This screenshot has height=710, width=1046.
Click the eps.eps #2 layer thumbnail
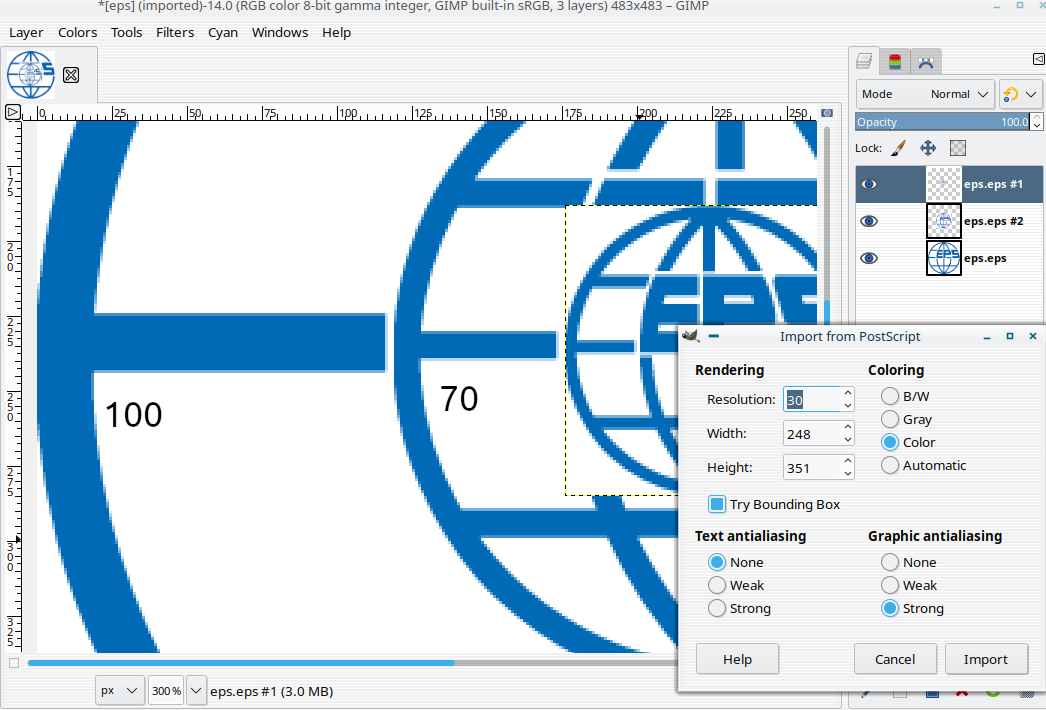tap(943, 221)
